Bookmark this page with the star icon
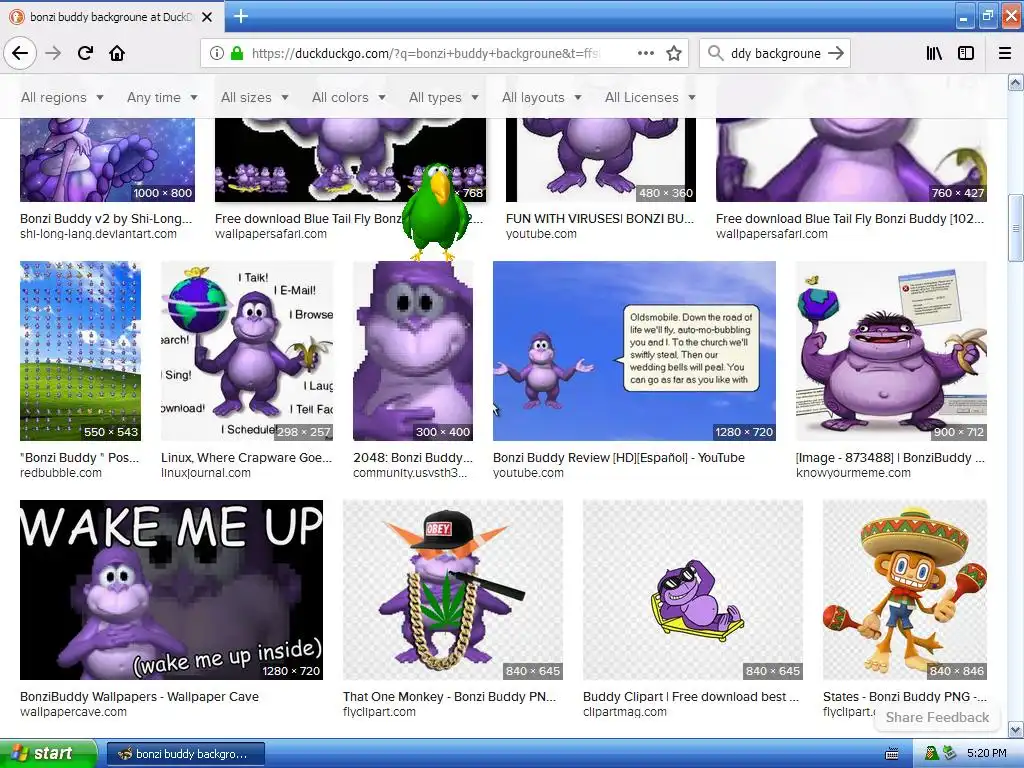The height and width of the screenshot is (768, 1024). coord(674,53)
